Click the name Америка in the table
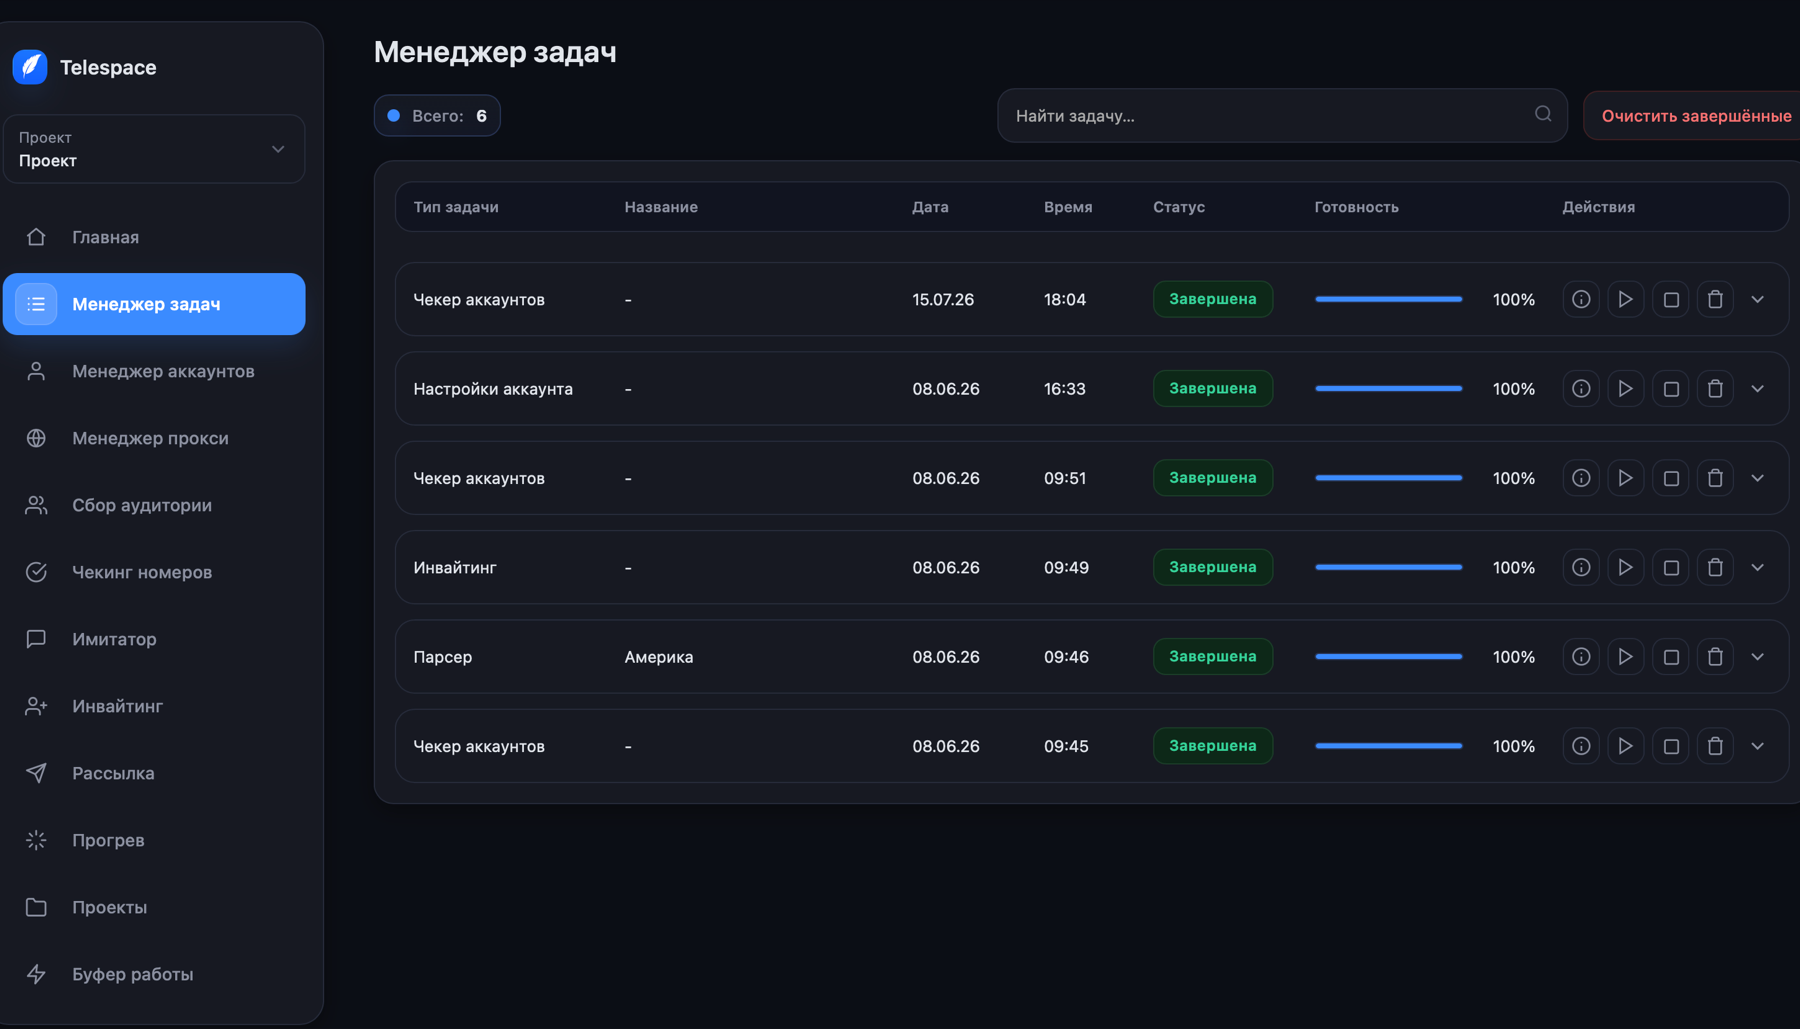Screen dimensions: 1800x1029 (659, 657)
